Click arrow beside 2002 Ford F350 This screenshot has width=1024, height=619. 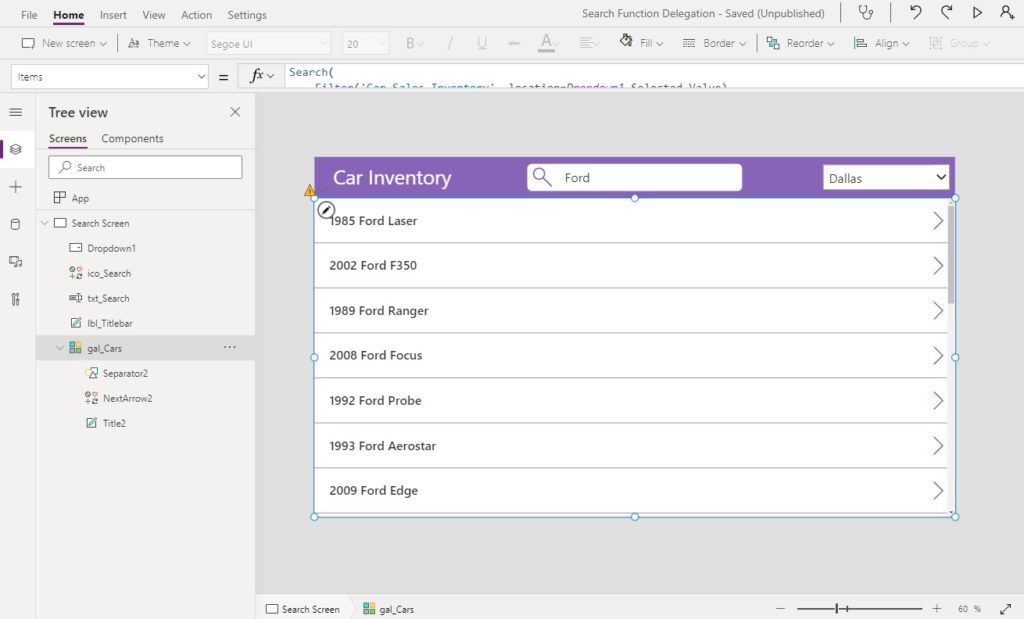pos(938,266)
